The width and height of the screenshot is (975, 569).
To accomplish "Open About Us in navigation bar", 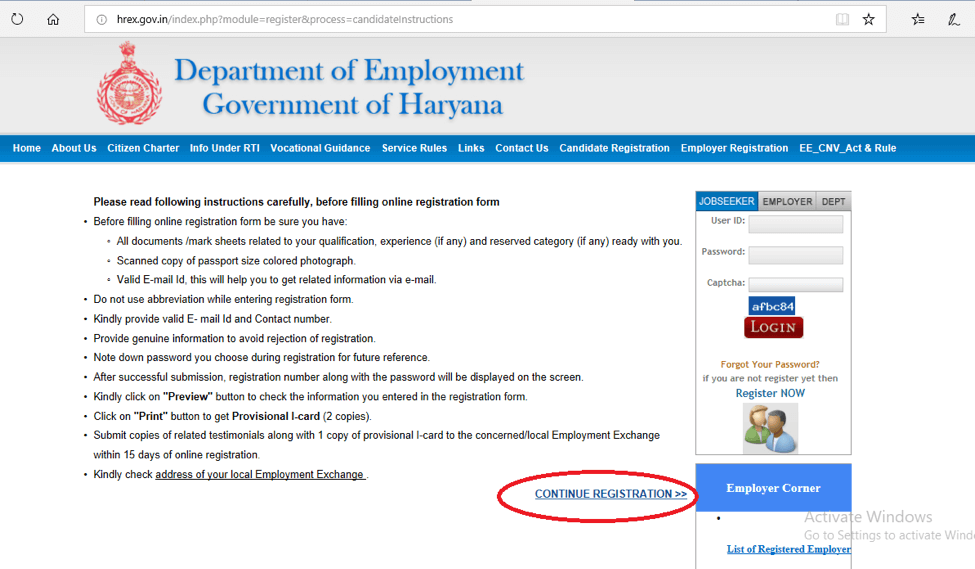I will pyautogui.click(x=74, y=148).
